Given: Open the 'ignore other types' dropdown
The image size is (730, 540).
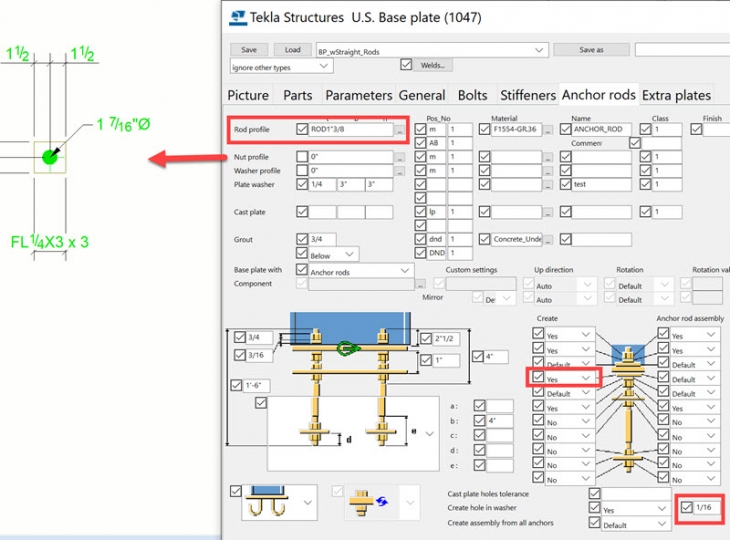Looking at the screenshot, I should pyautogui.click(x=324, y=67).
